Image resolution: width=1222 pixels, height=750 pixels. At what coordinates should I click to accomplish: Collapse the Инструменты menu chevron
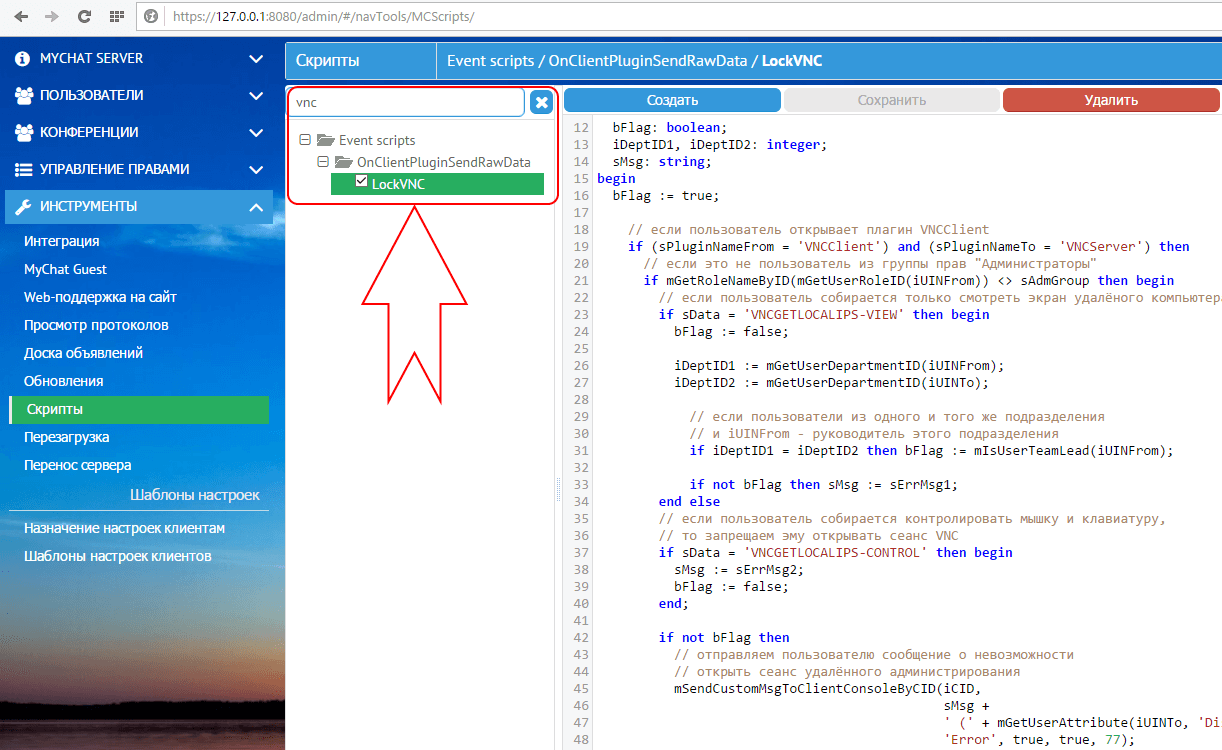[256, 207]
